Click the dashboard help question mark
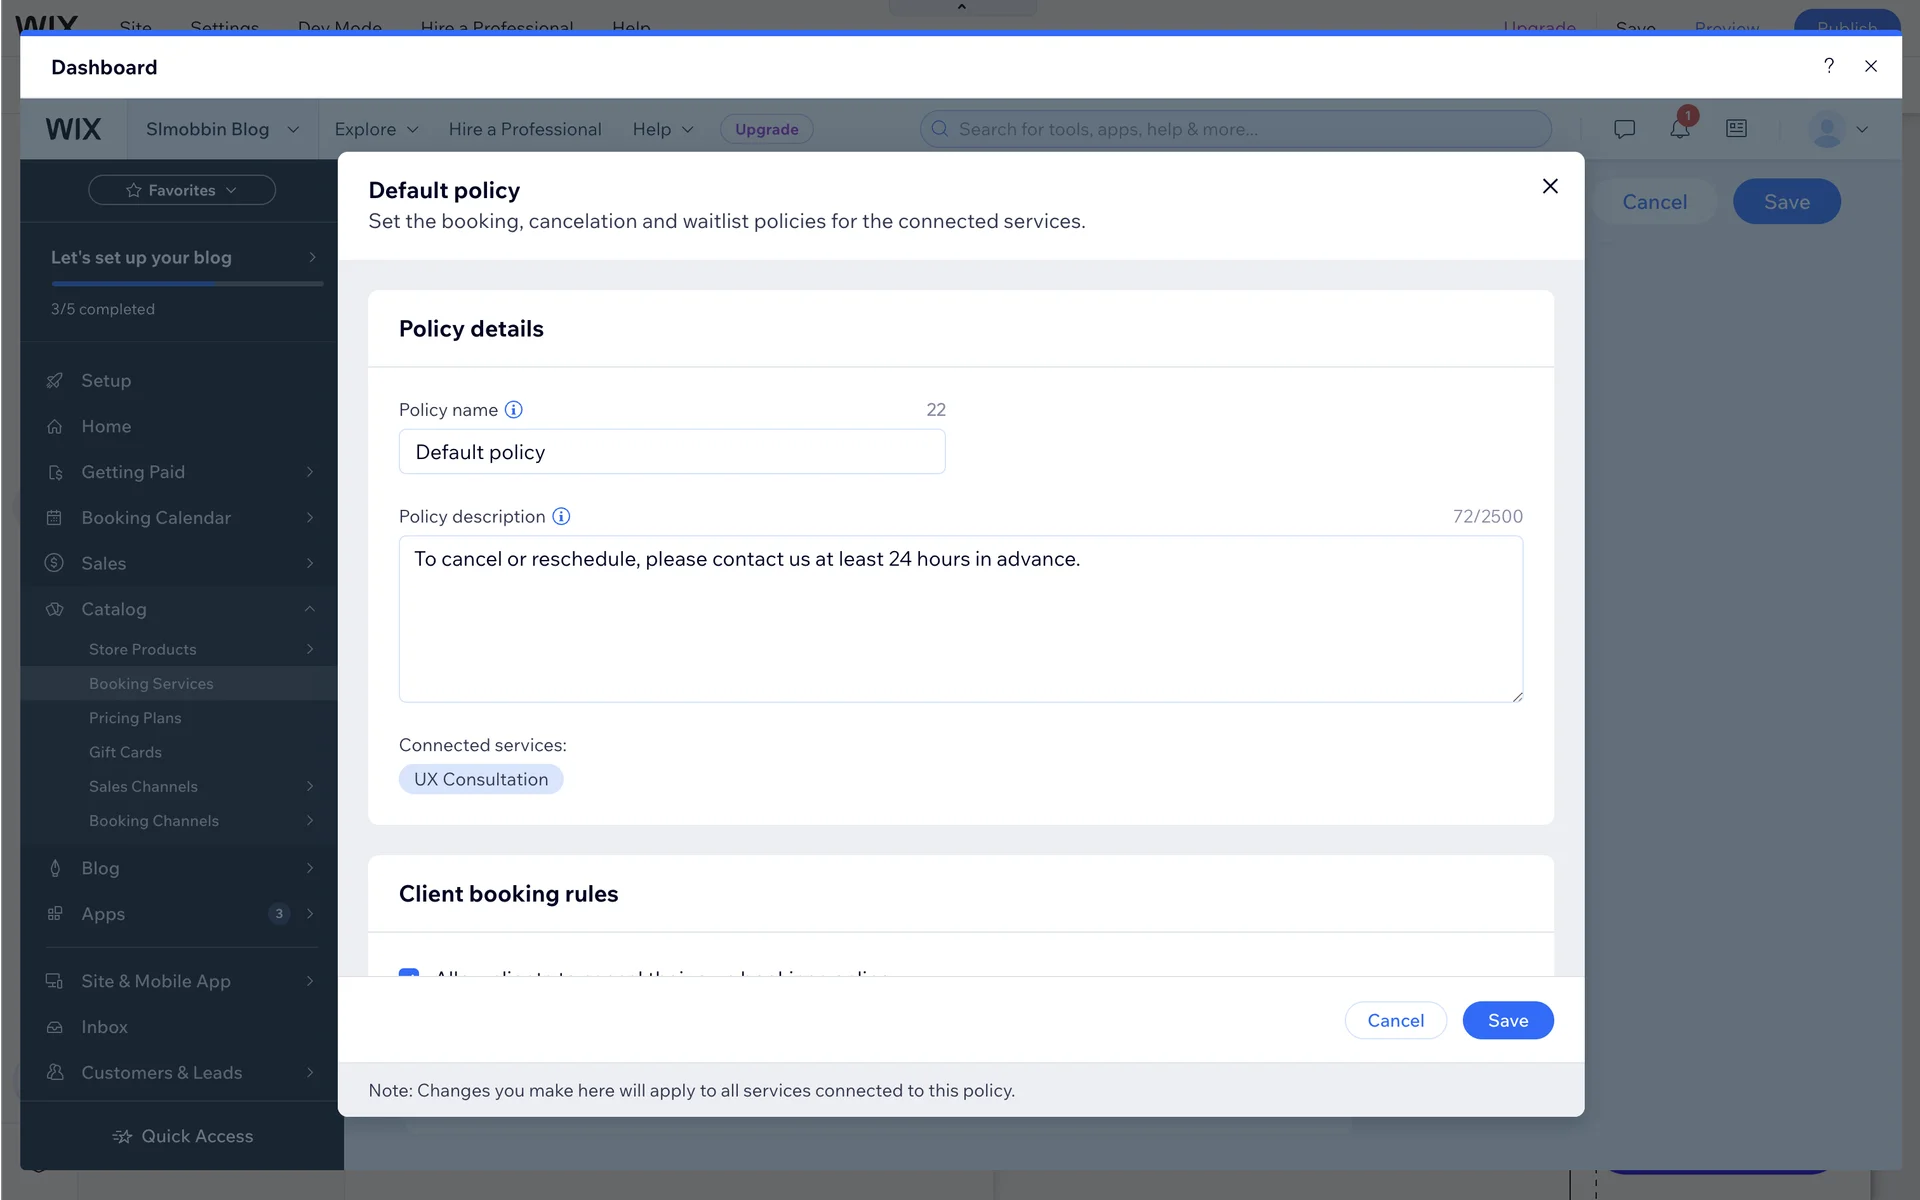This screenshot has width=1920, height=1200. pyautogui.click(x=1828, y=66)
